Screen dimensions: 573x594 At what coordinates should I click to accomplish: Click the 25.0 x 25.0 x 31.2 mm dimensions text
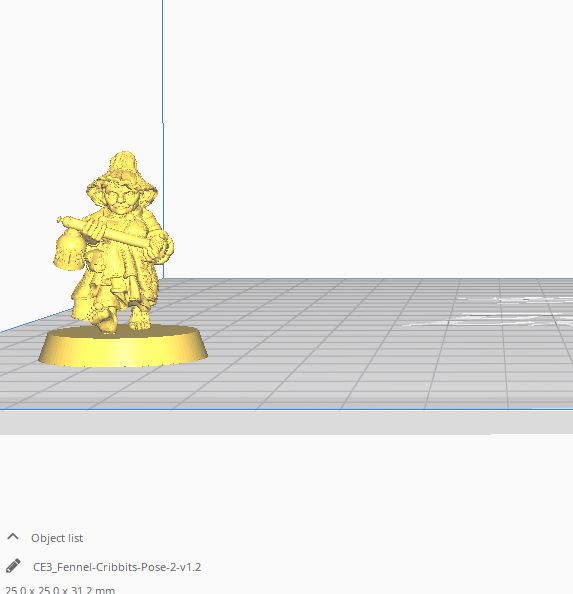tap(60, 590)
